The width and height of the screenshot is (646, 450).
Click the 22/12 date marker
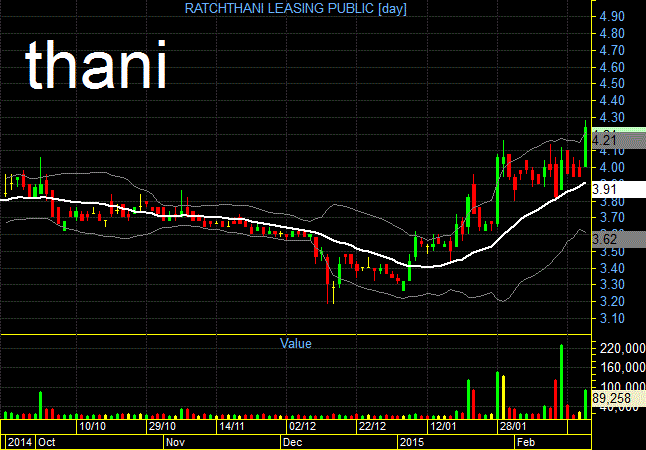(x=372, y=426)
